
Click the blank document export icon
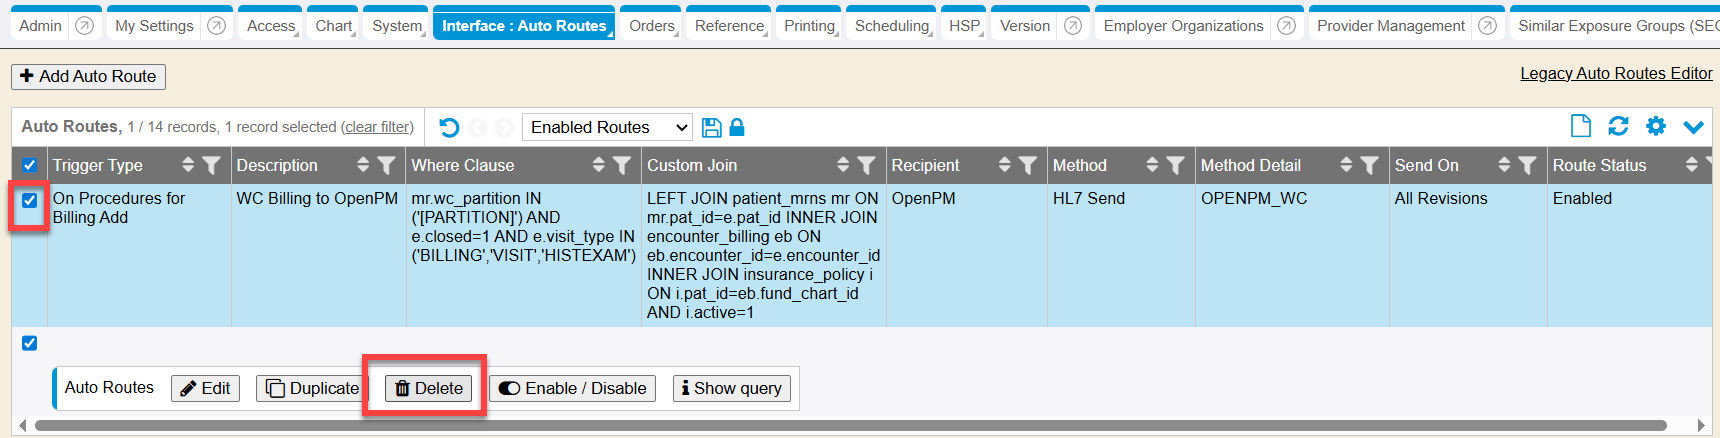[1580, 126]
